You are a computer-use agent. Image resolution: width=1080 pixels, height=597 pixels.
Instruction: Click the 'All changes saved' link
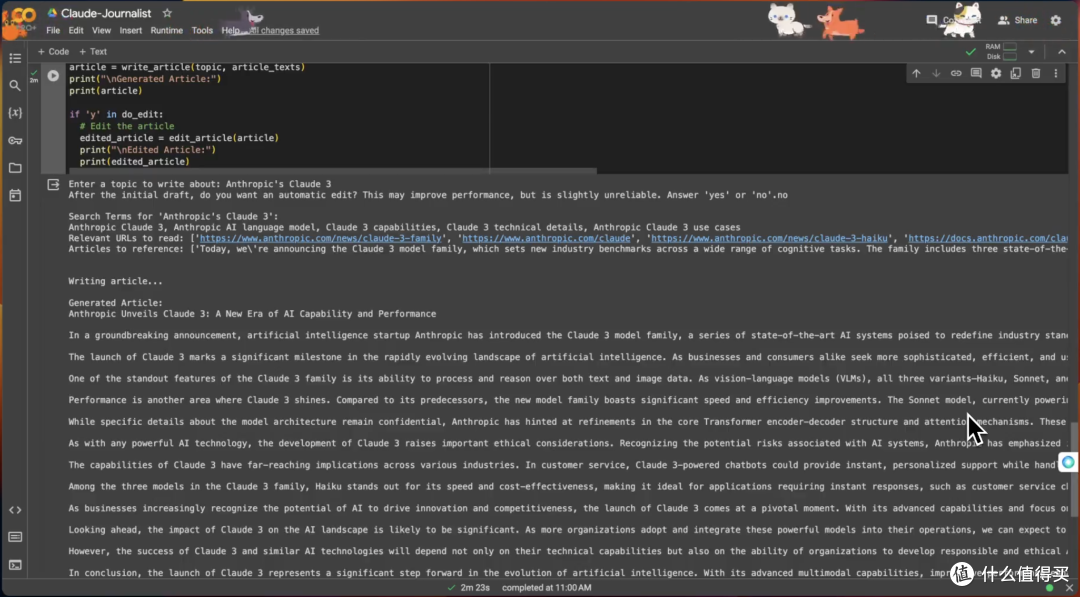point(283,30)
